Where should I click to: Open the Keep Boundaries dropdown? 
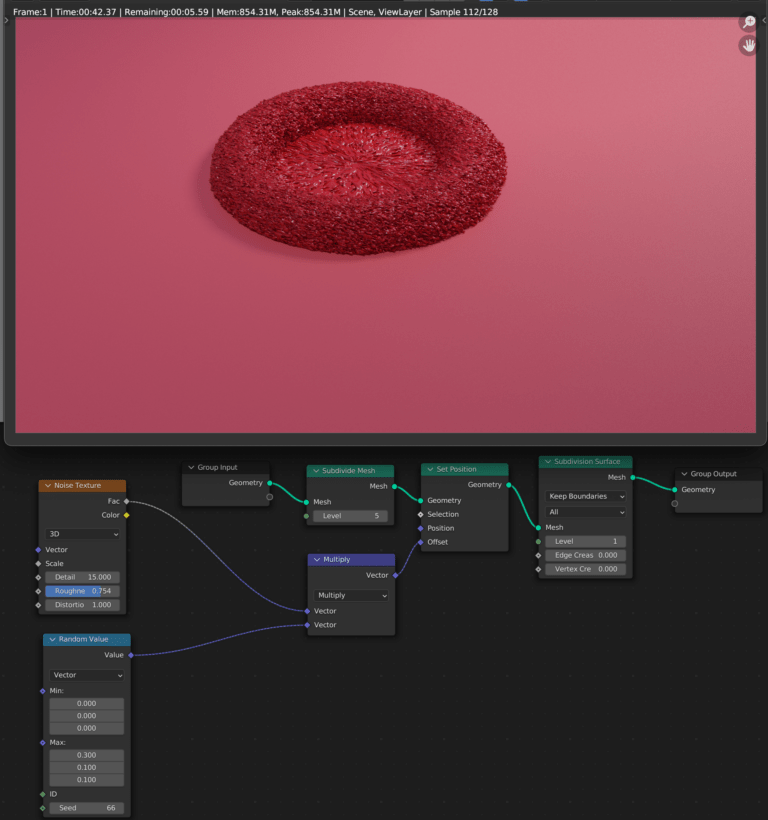tap(585, 496)
